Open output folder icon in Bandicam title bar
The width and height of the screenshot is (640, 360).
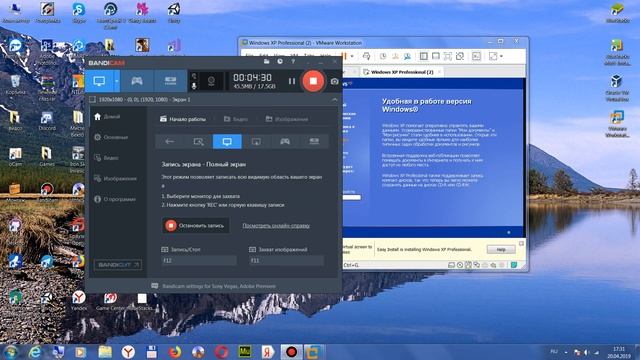(x=266, y=61)
